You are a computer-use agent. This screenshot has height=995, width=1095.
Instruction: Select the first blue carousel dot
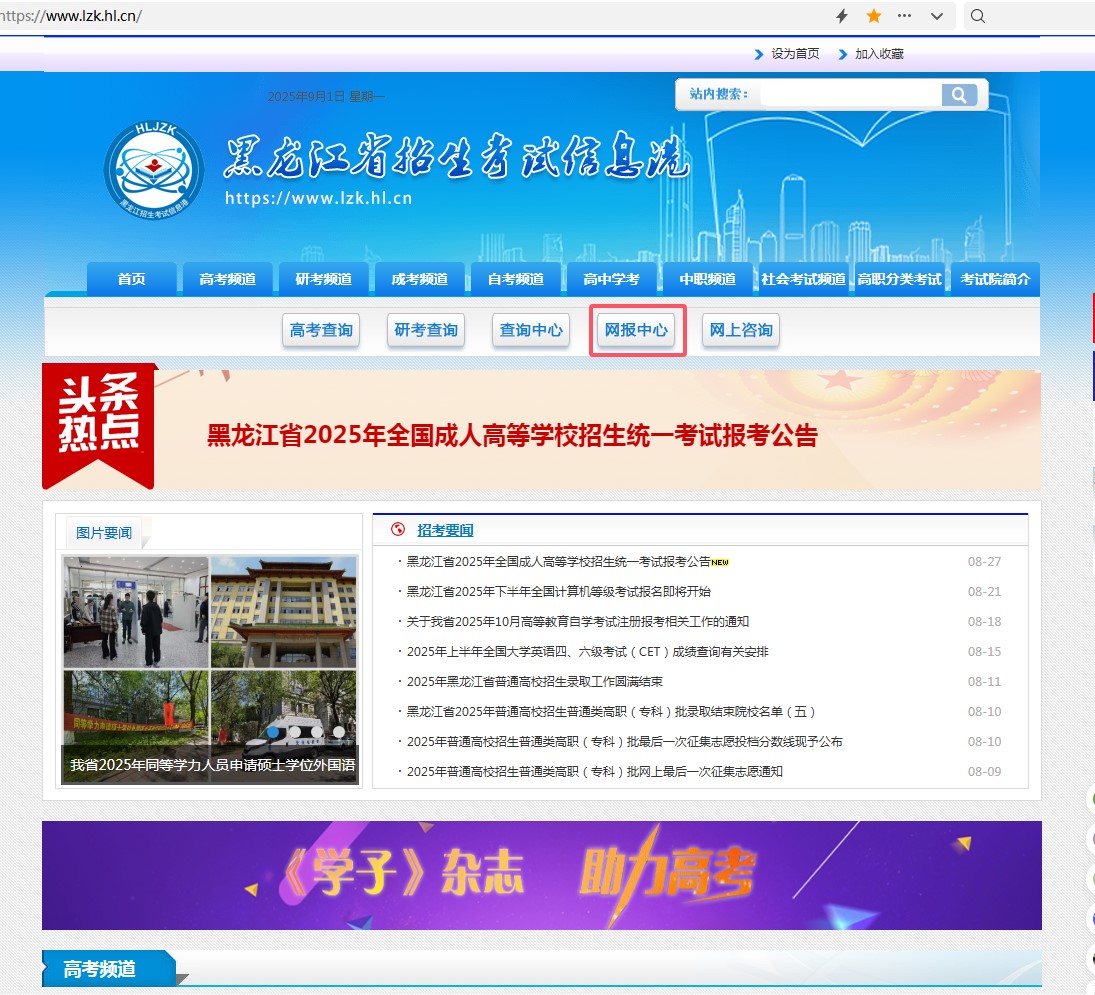[x=273, y=732]
